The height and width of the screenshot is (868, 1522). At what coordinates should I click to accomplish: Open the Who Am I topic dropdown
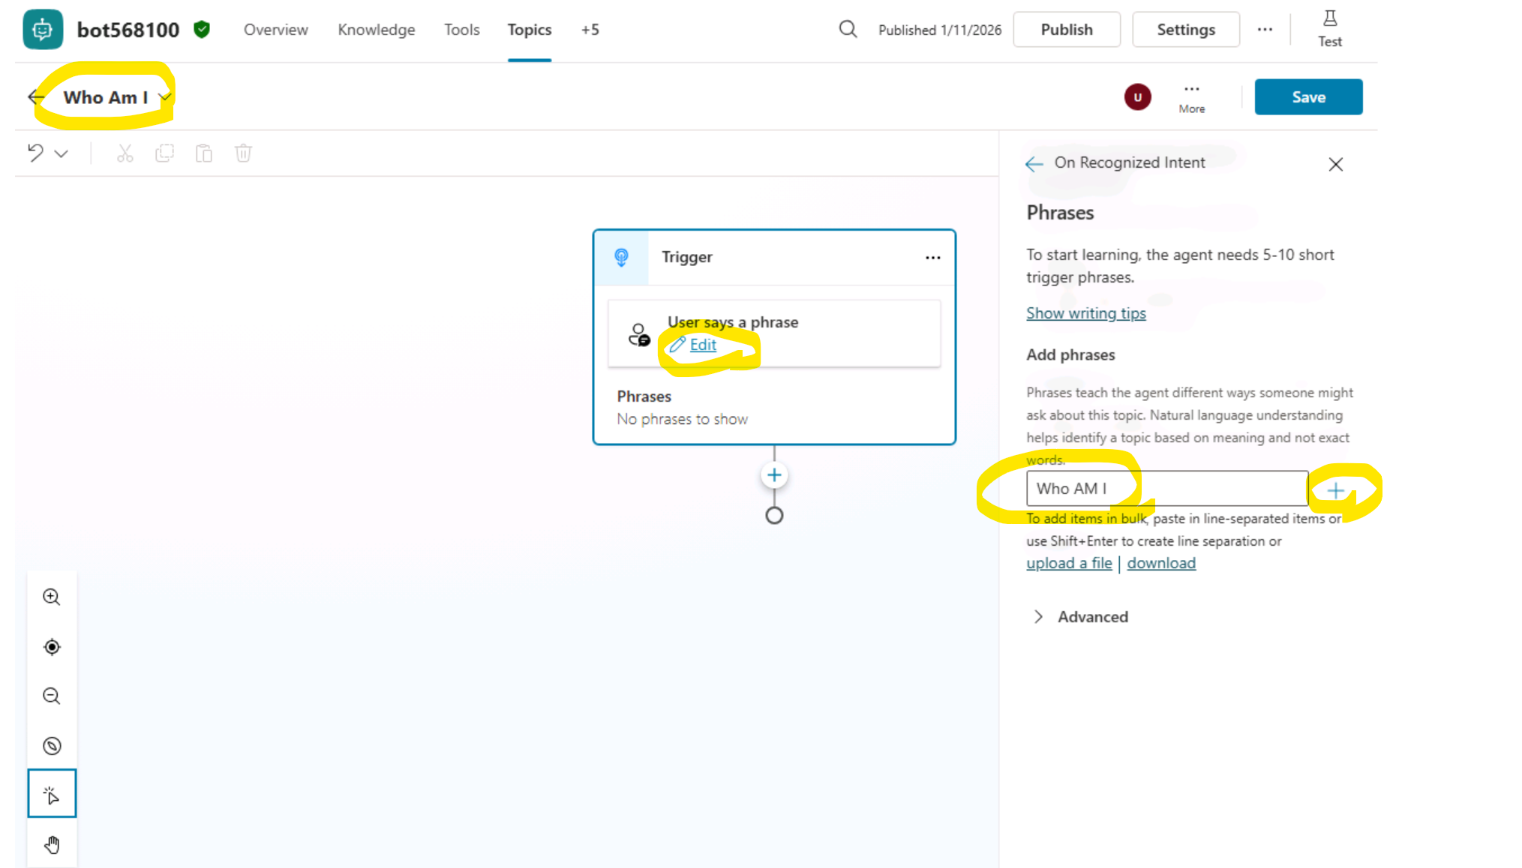coord(165,97)
